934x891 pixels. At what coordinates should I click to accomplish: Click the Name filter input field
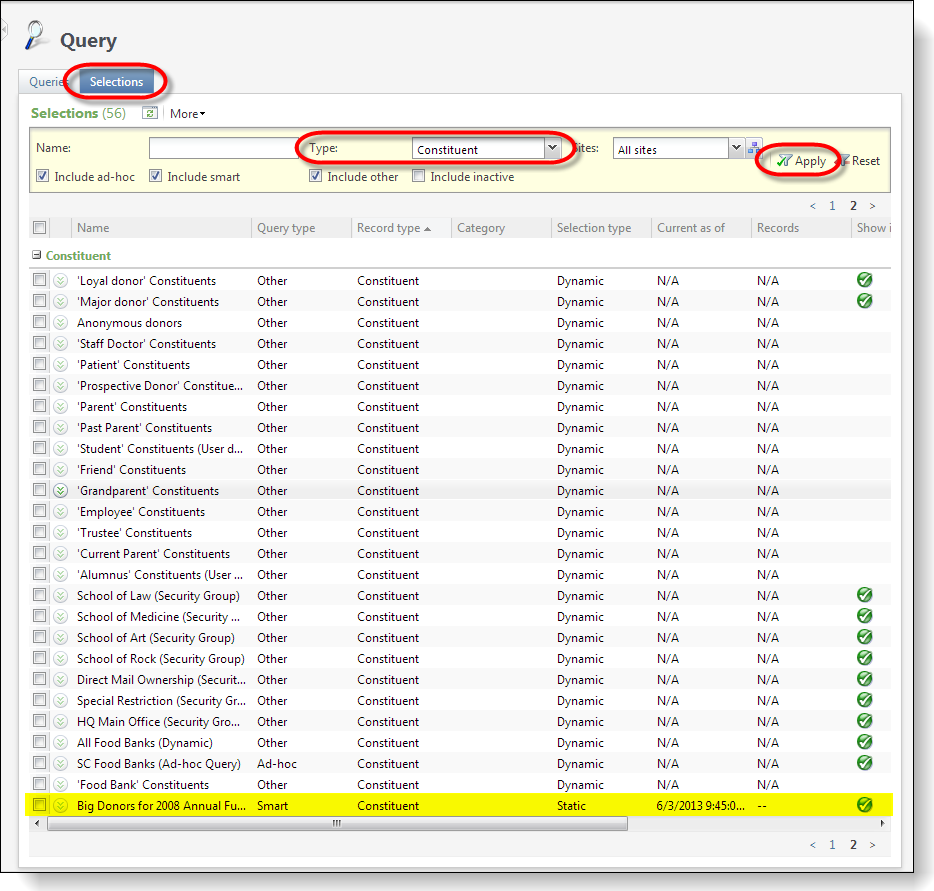(x=223, y=148)
